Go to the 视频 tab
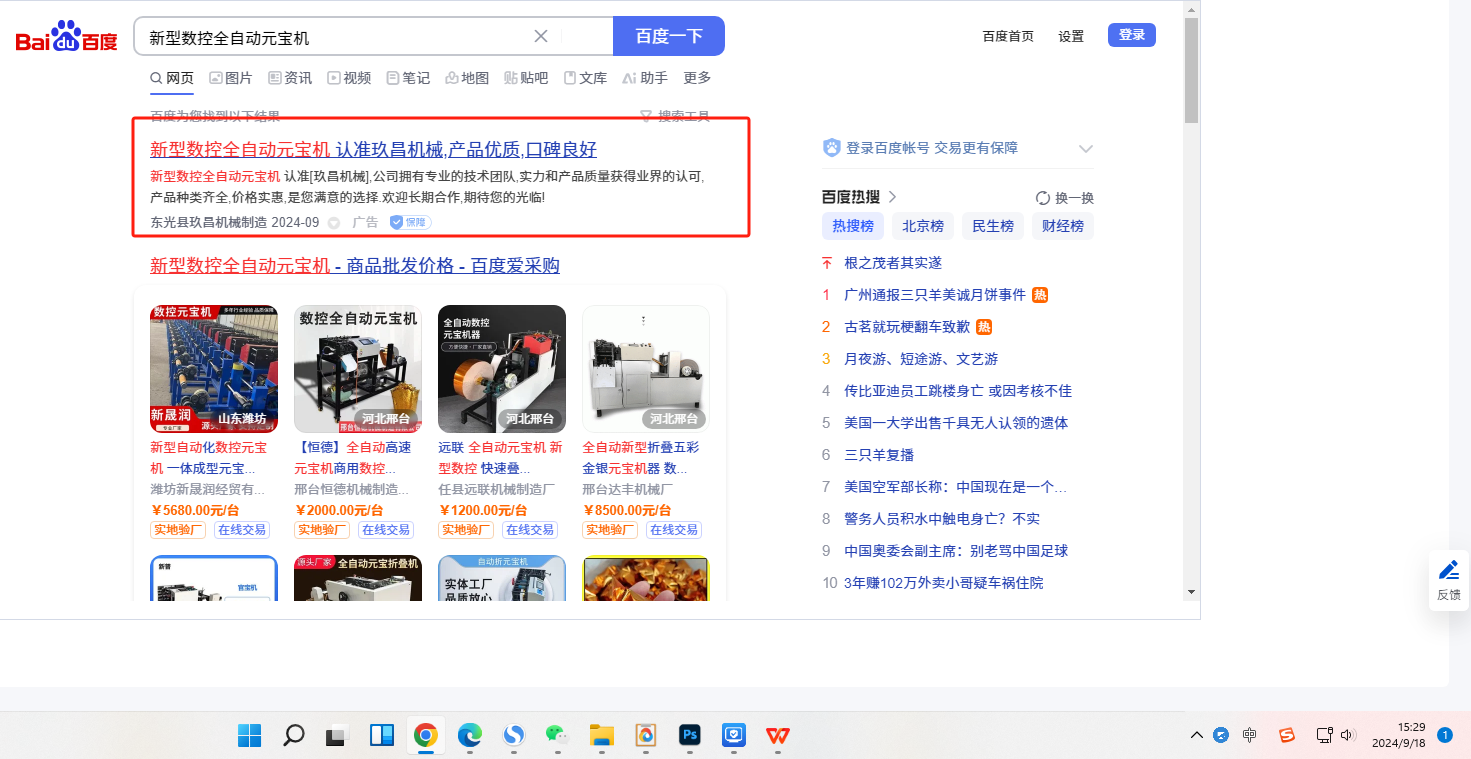1471x759 pixels. point(349,78)
